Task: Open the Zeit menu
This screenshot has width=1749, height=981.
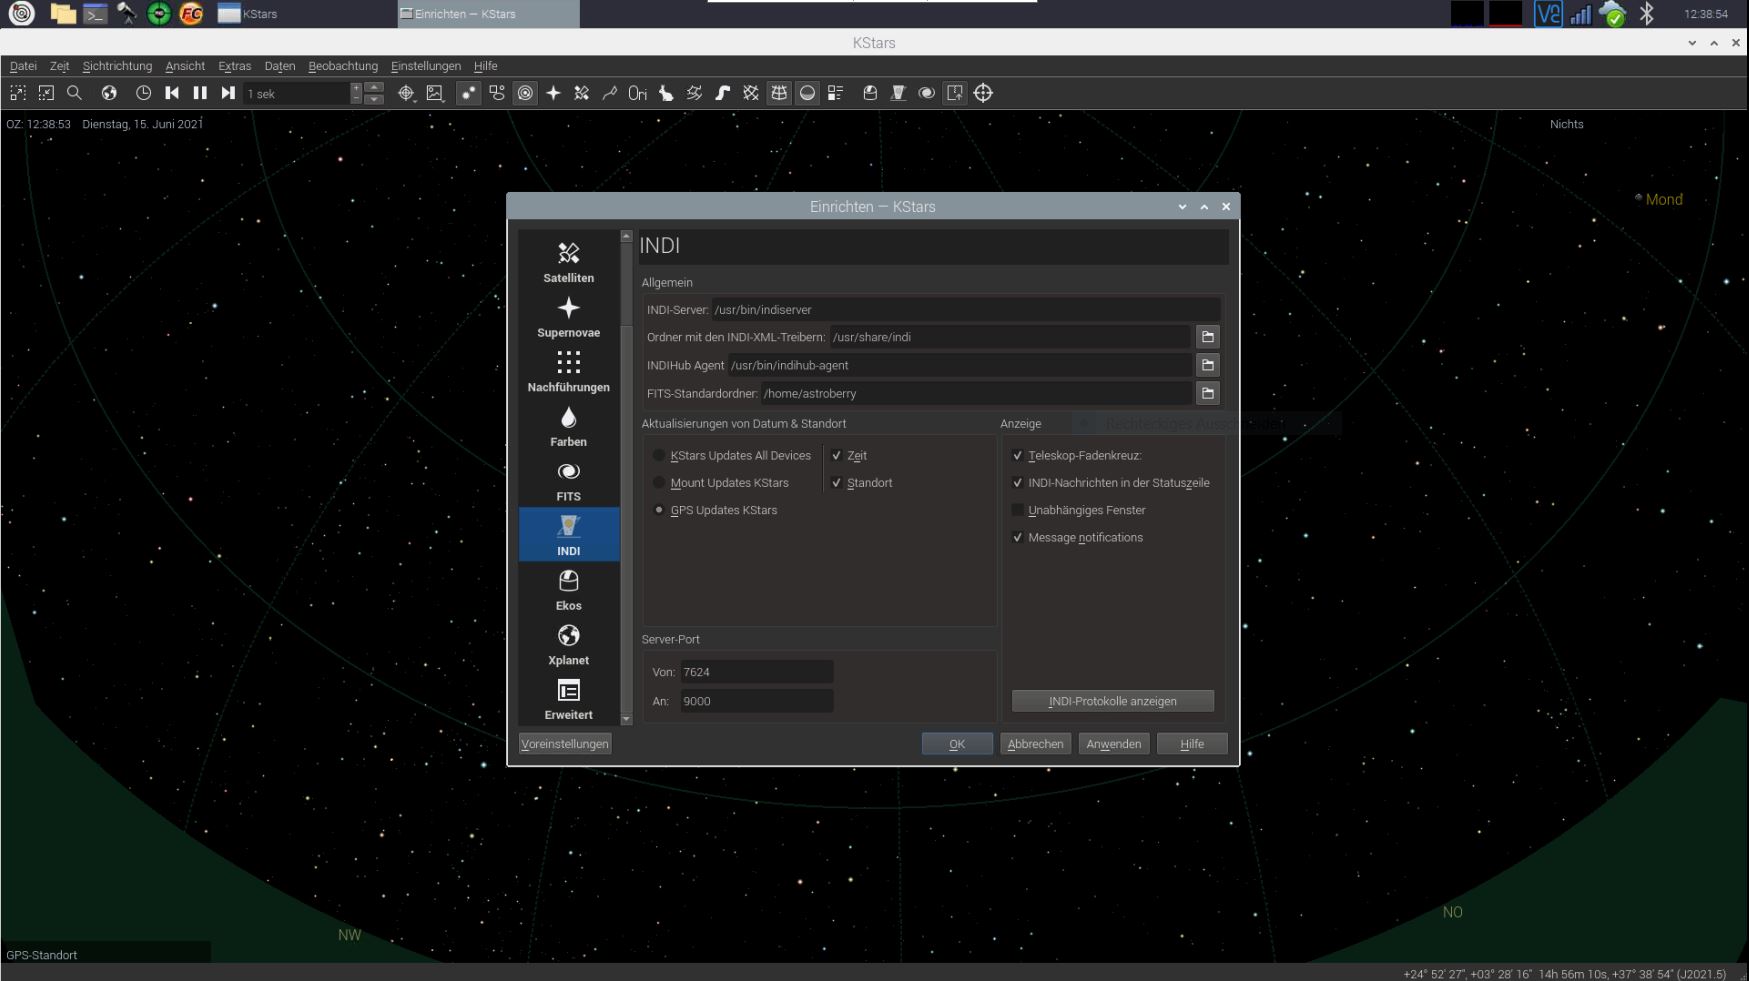Action: pyautogui.click(x=60, y=66)
